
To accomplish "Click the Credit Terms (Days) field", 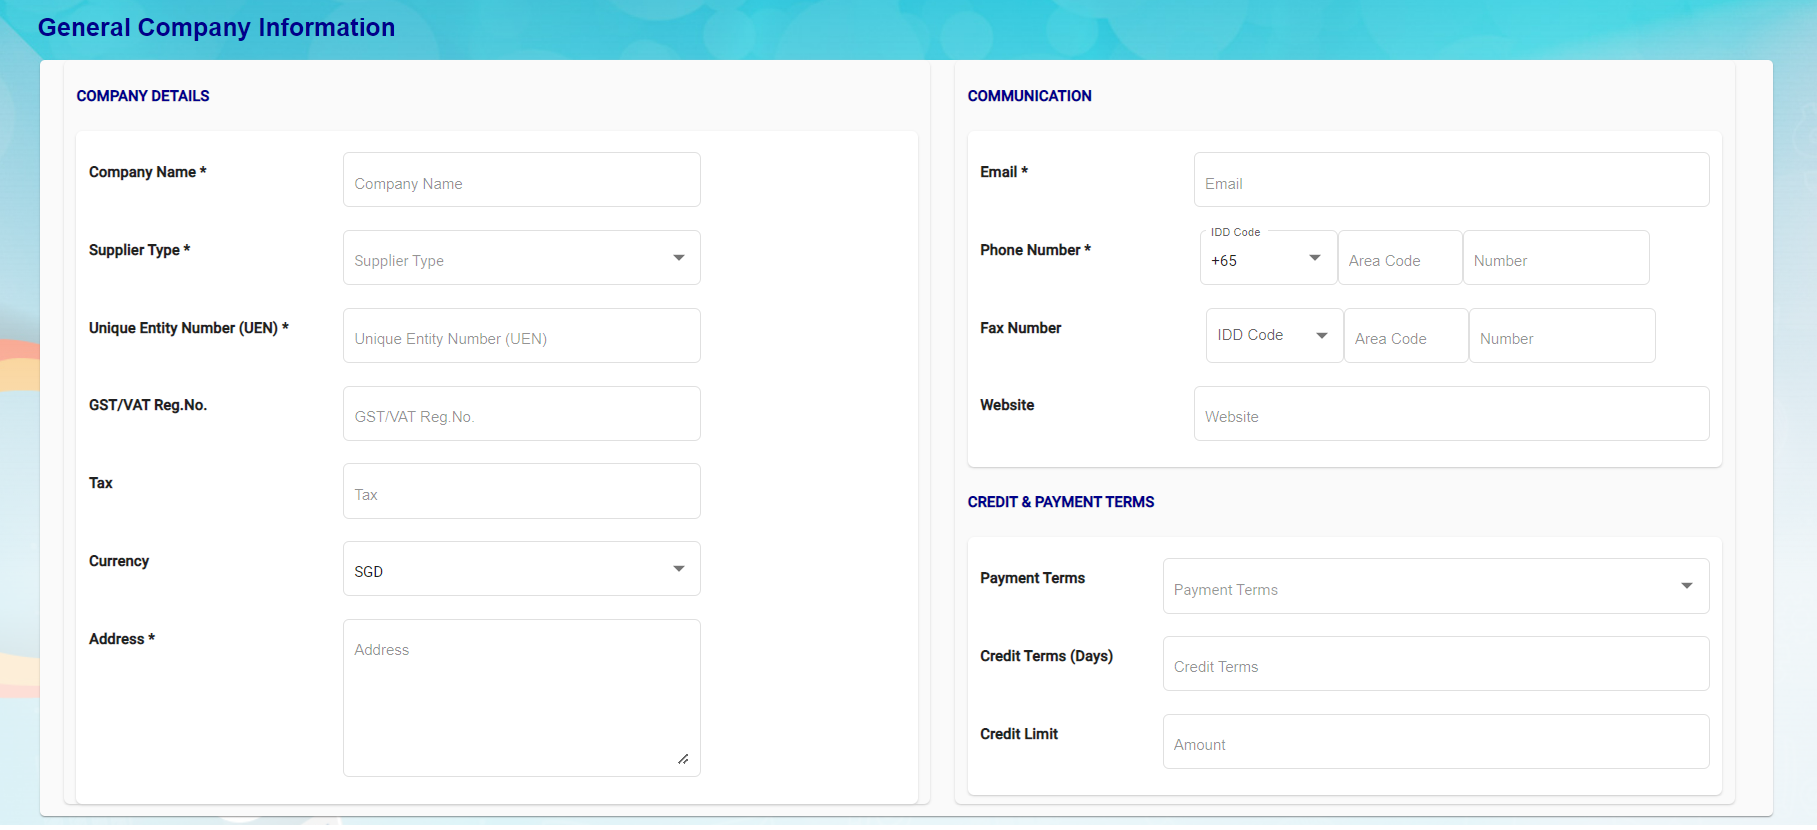I will 1435,664.
